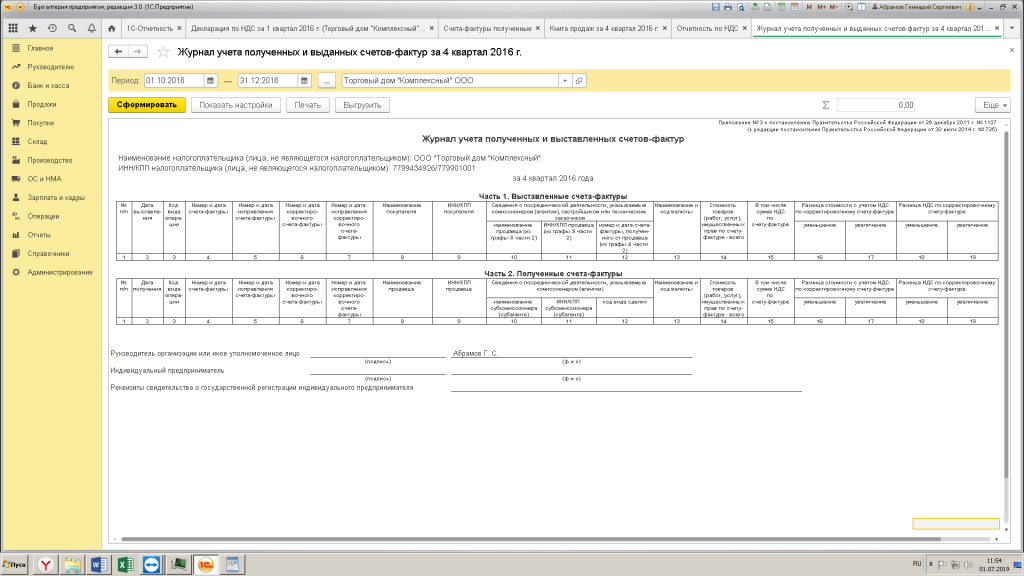Viewport: 1024px width, 576px height.
Task: Open Excel from the taskbar
Action: pyautogui.click(x=125, y=564)
